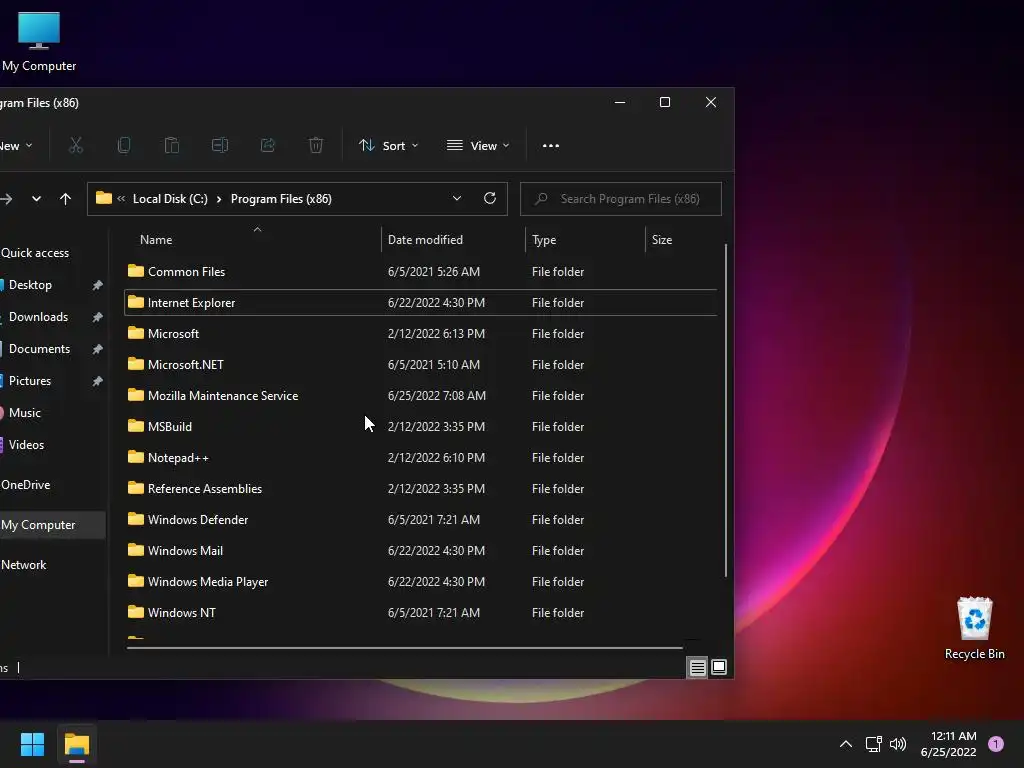Select the Windows Mail folder
Viewport: 1024px width, 768px height.
pos(421,551)
